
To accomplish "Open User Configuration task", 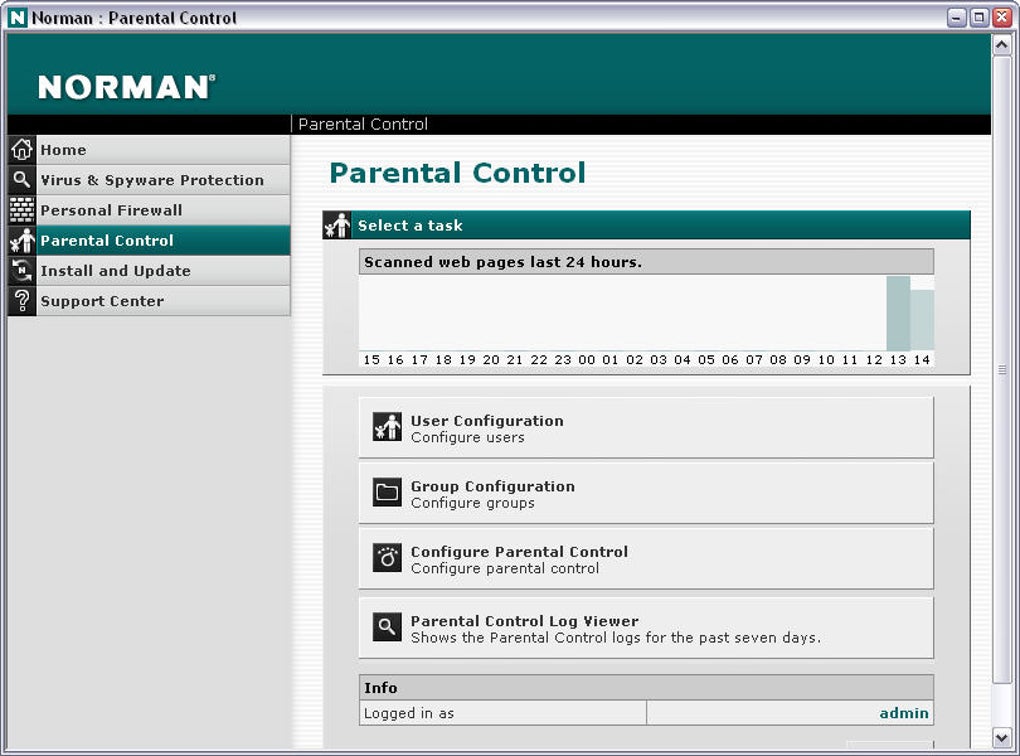I will click(x=646, y=427).
